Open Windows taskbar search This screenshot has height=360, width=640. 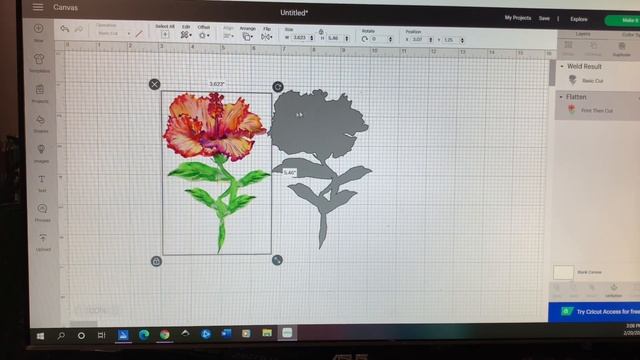pyautogui.click(x=61, y=336)
